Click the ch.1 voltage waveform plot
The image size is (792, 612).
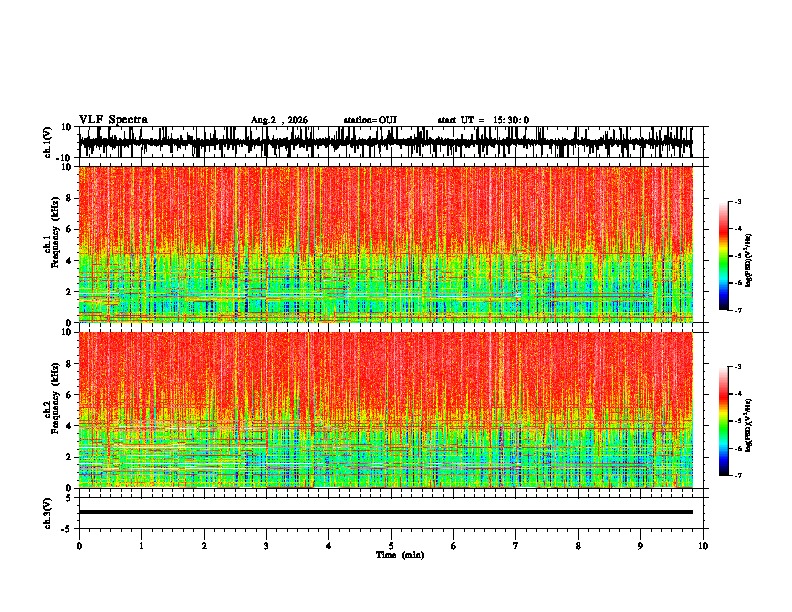point(385,142)
